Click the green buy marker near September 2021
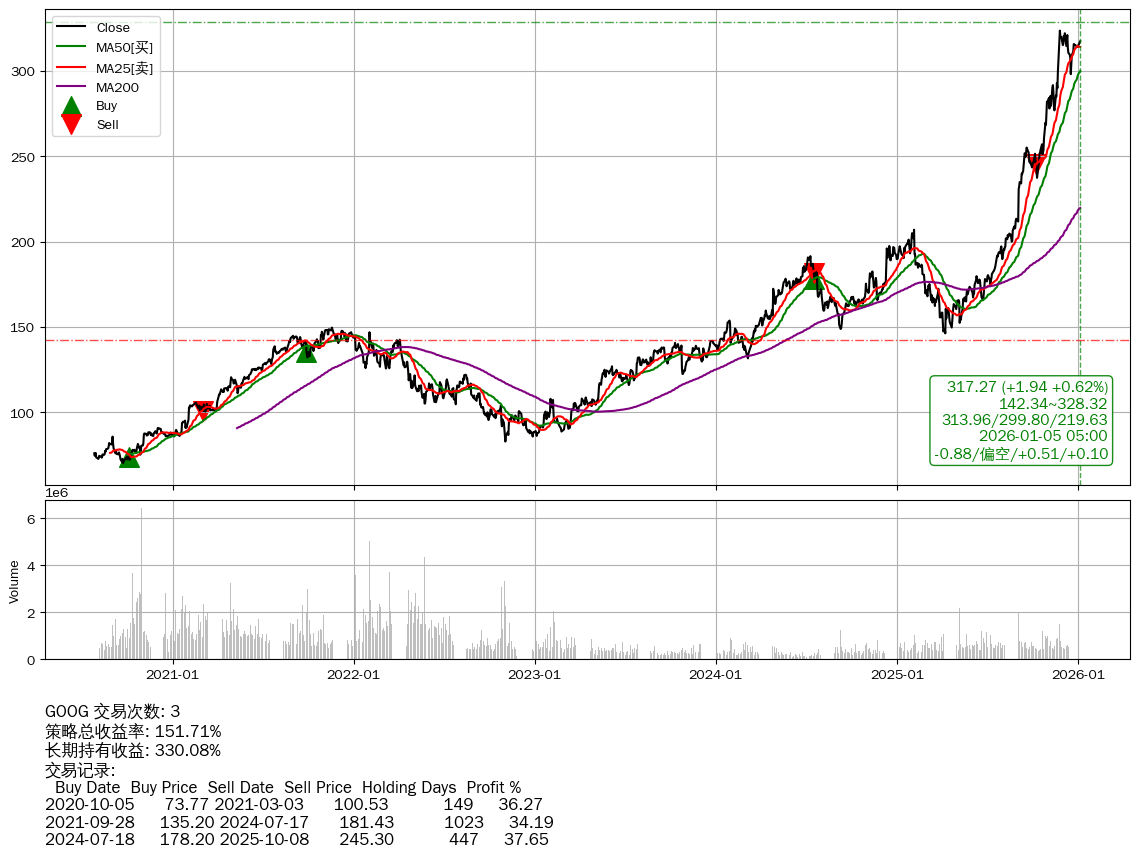 (306, 352)
